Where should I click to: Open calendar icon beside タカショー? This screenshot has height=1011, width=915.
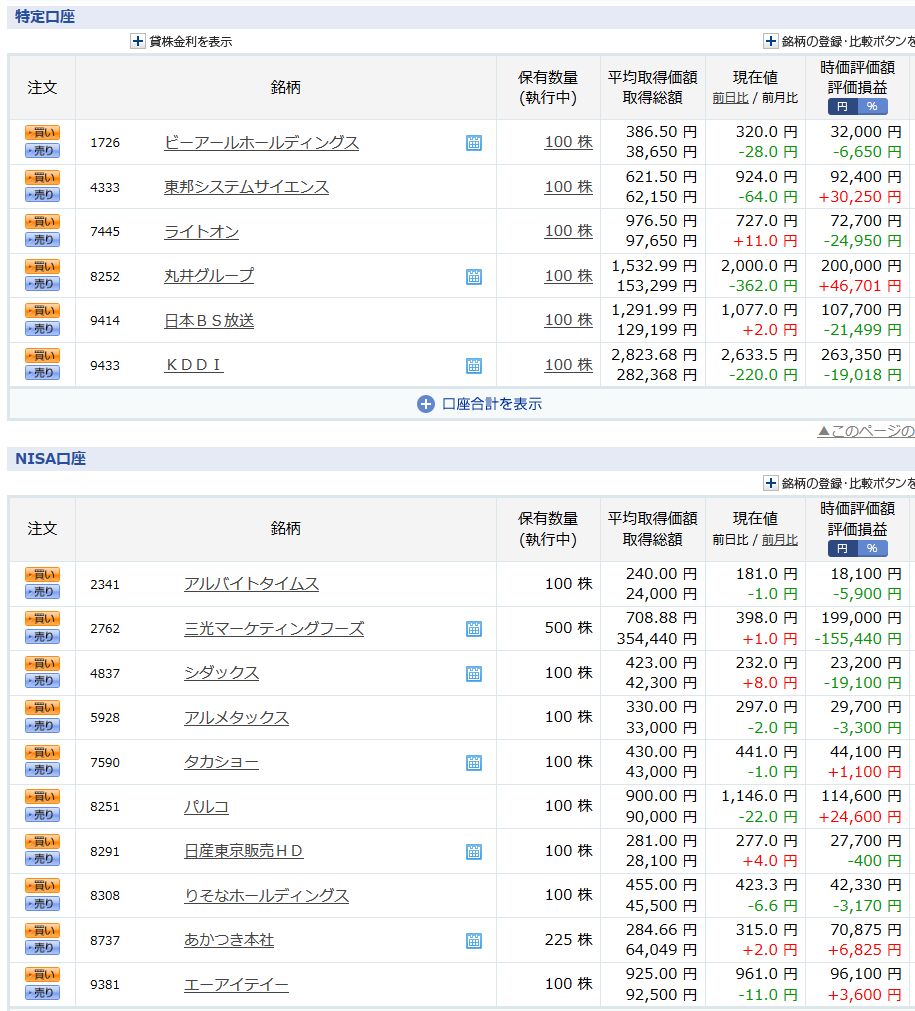pos(474,763)
